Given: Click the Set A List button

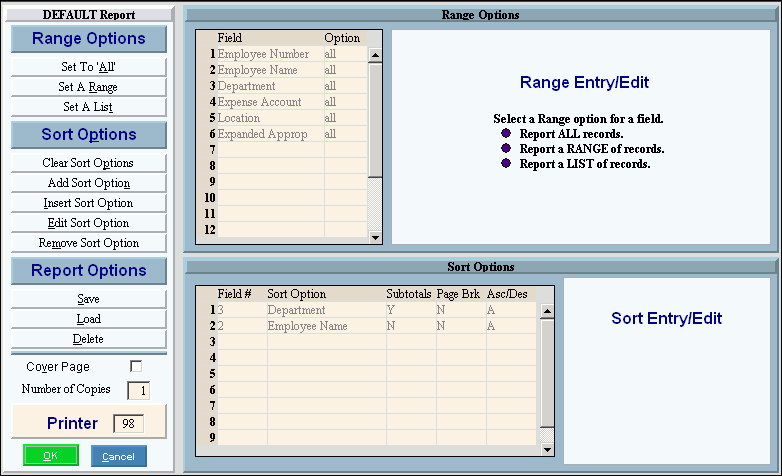Looking at the screenshot, I should click(x=88, y=107).
